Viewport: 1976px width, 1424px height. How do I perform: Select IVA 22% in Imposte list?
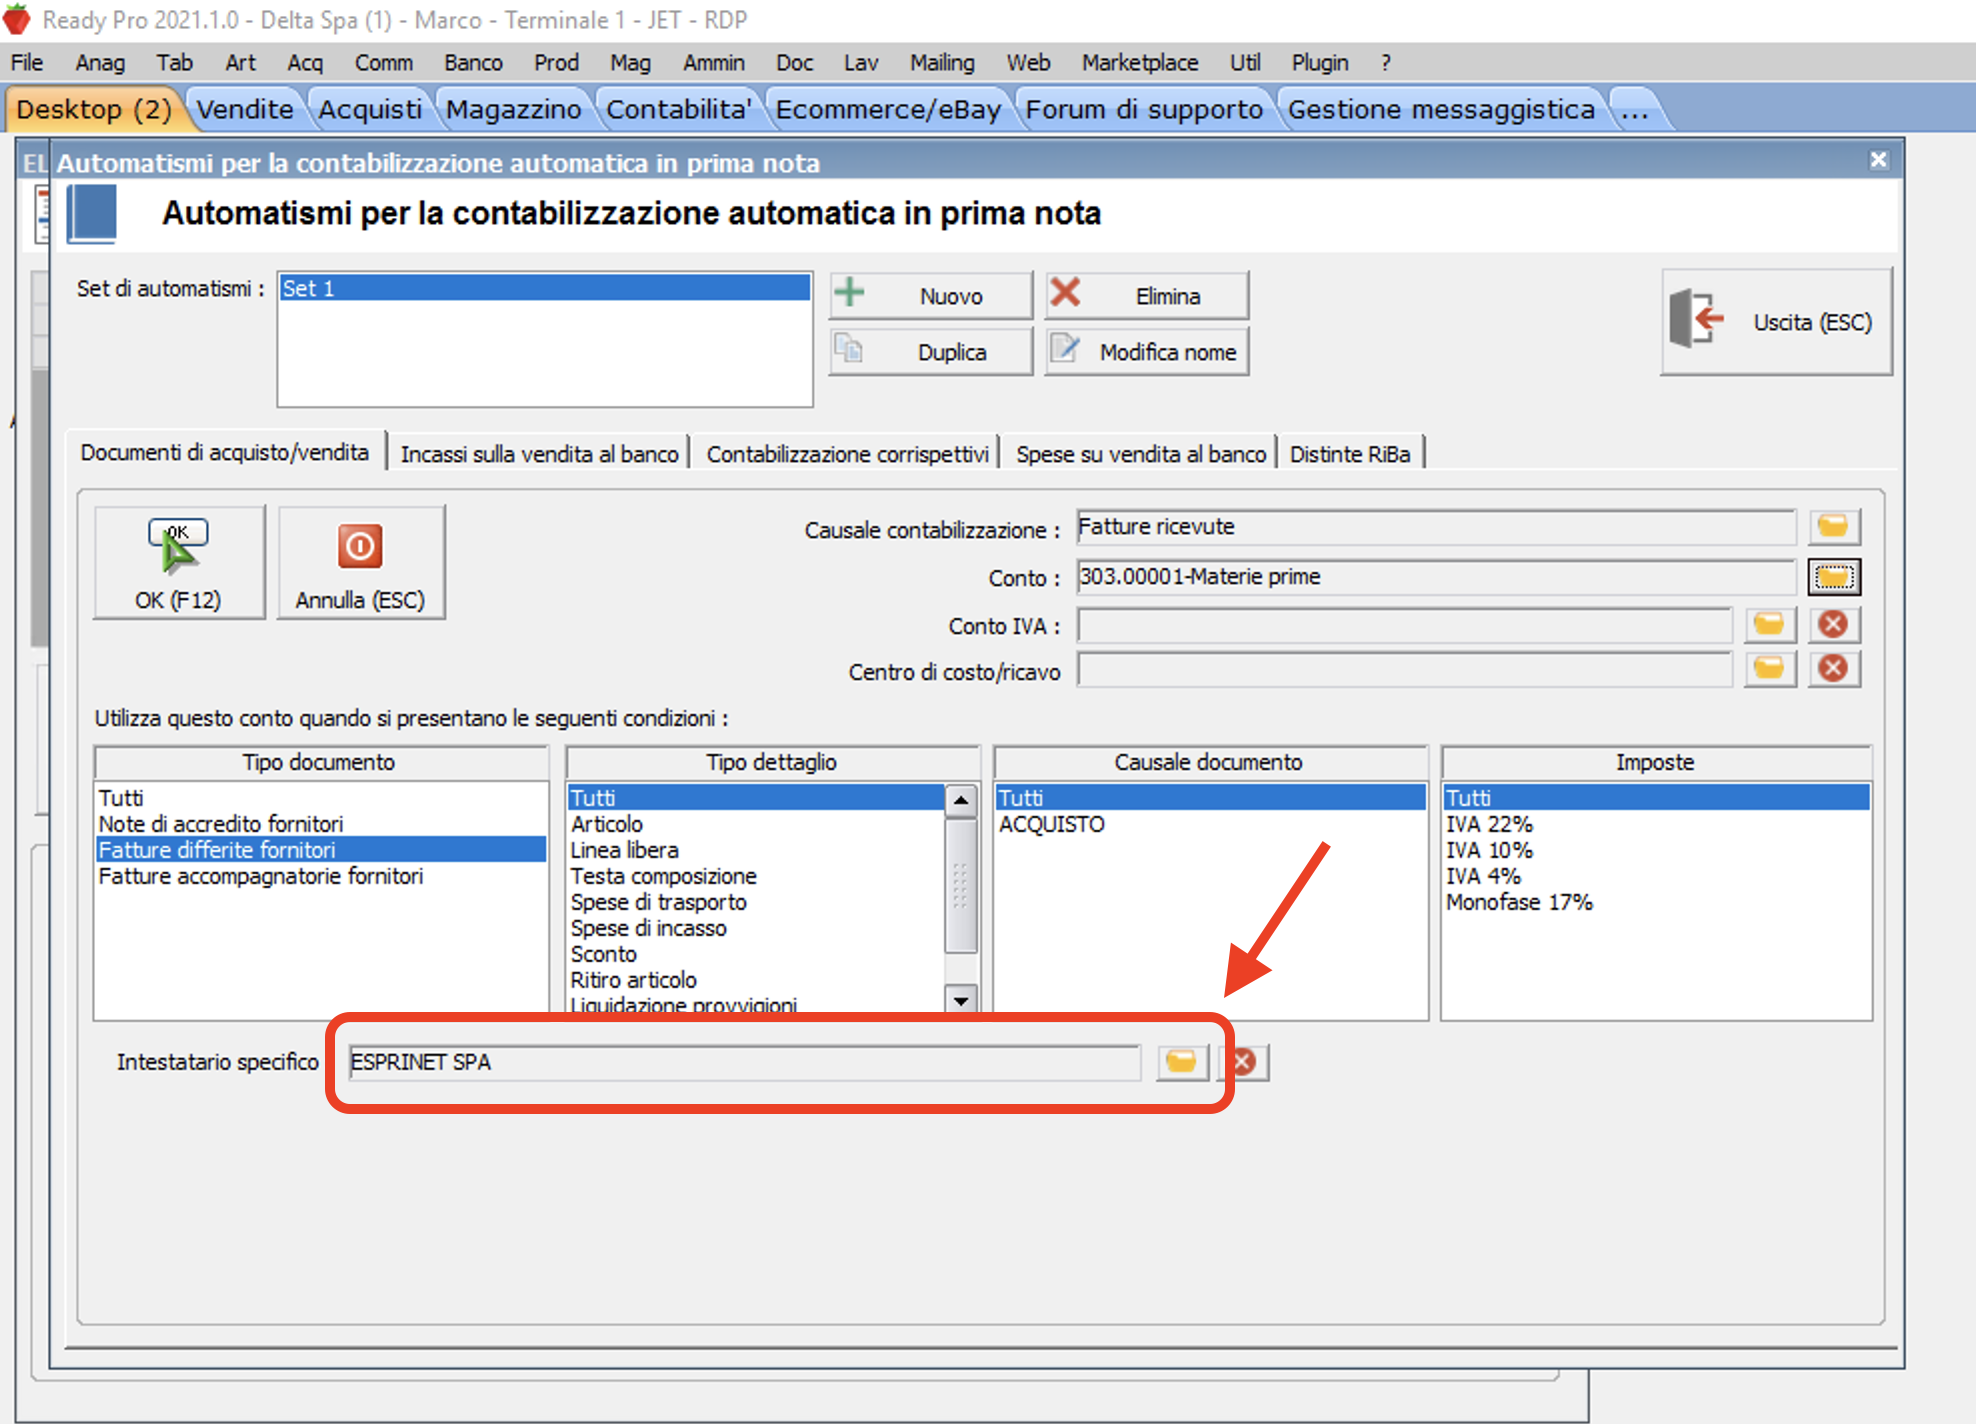coord(1489,824)
